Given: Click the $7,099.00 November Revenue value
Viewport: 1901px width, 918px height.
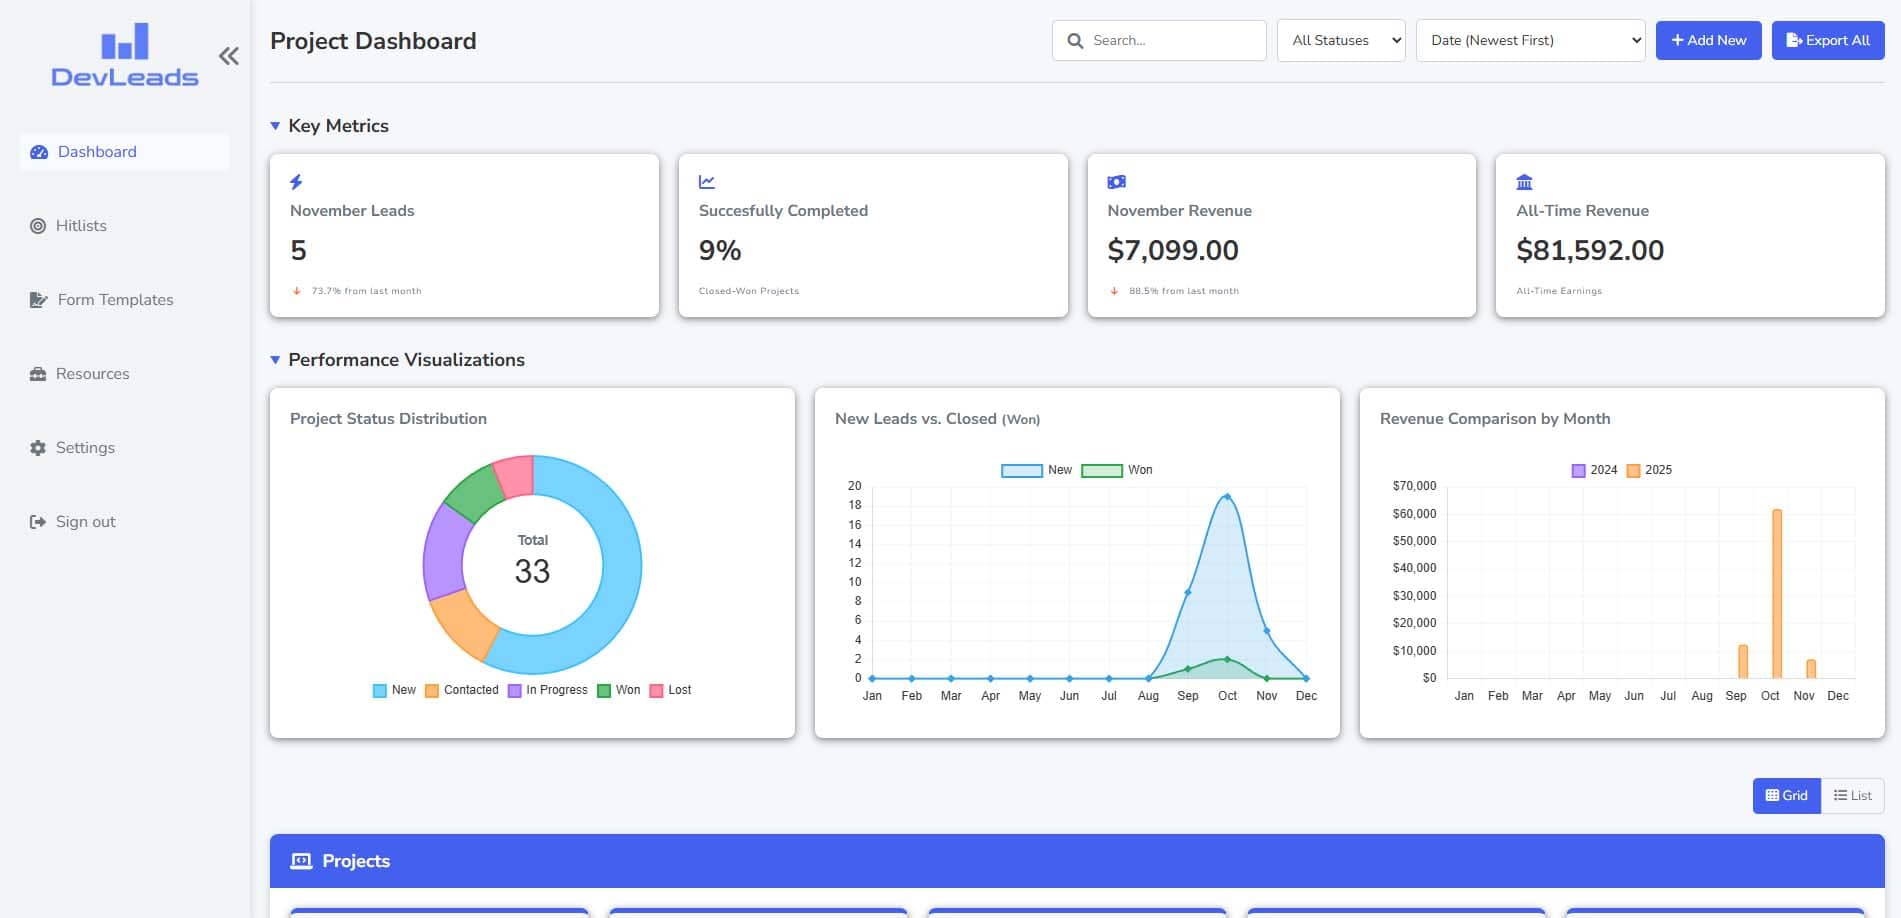Looking at the screenshot, I should [x=1173, y=250].
